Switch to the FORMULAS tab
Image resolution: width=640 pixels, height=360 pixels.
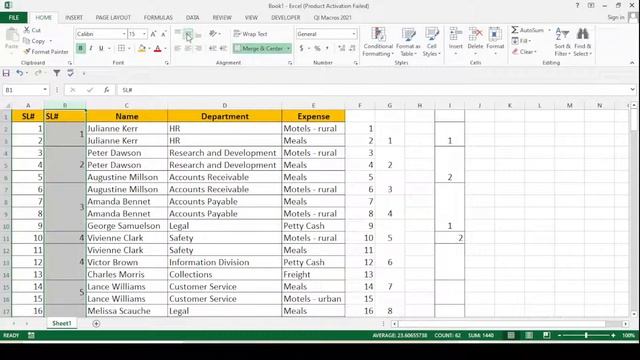158,18
